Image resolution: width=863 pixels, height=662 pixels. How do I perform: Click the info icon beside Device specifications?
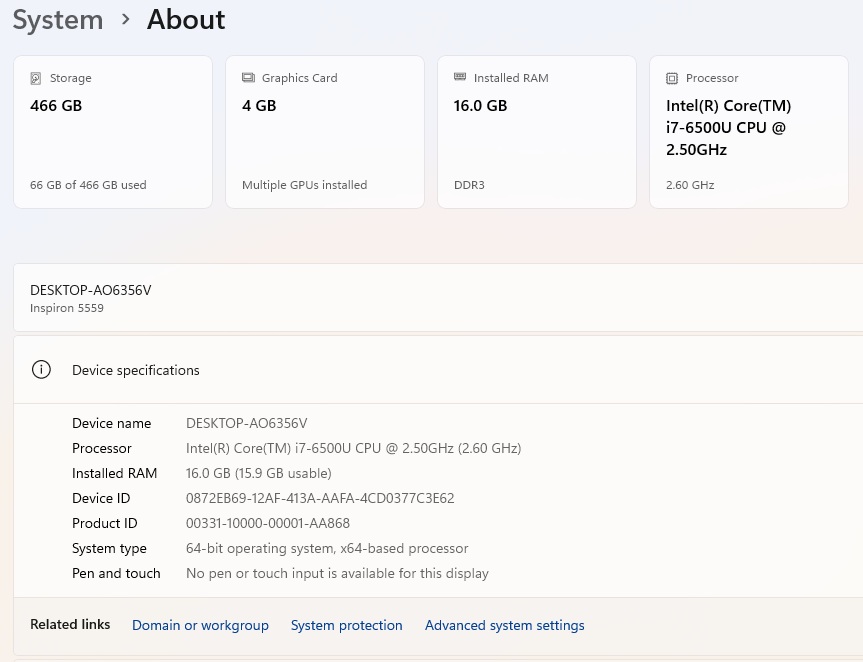(41, 370)
